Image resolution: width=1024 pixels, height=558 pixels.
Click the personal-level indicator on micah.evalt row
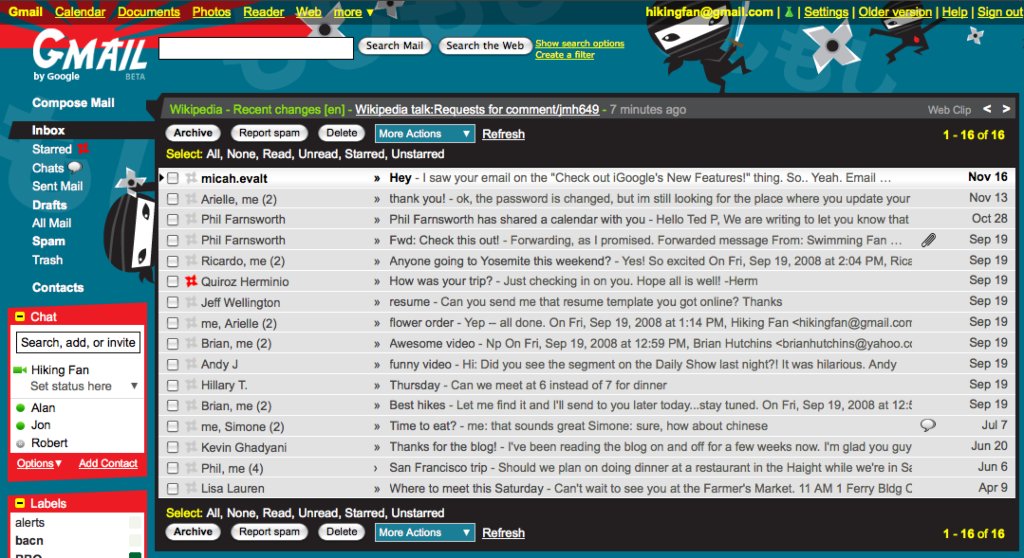pyautogui.click(x=377, y=178)
